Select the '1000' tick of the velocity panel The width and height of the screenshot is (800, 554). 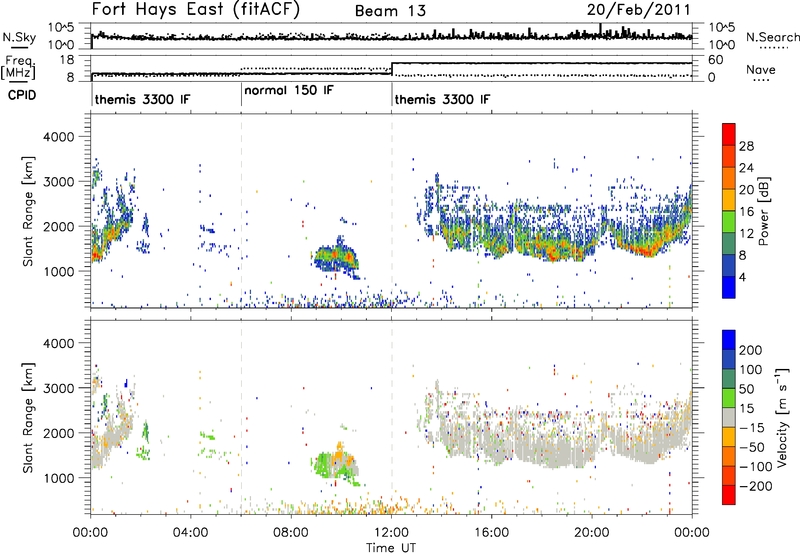click(x=58, y=478)
